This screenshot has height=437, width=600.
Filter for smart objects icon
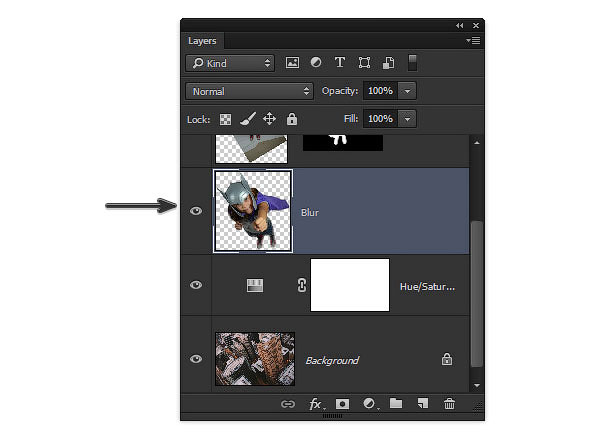(388, 63)
